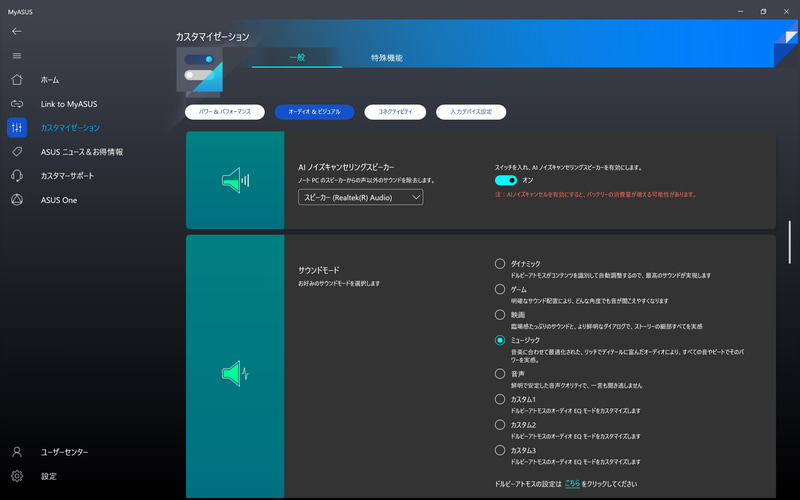Toggle AI noise-canceling speaker switch

tap(506, 180)
